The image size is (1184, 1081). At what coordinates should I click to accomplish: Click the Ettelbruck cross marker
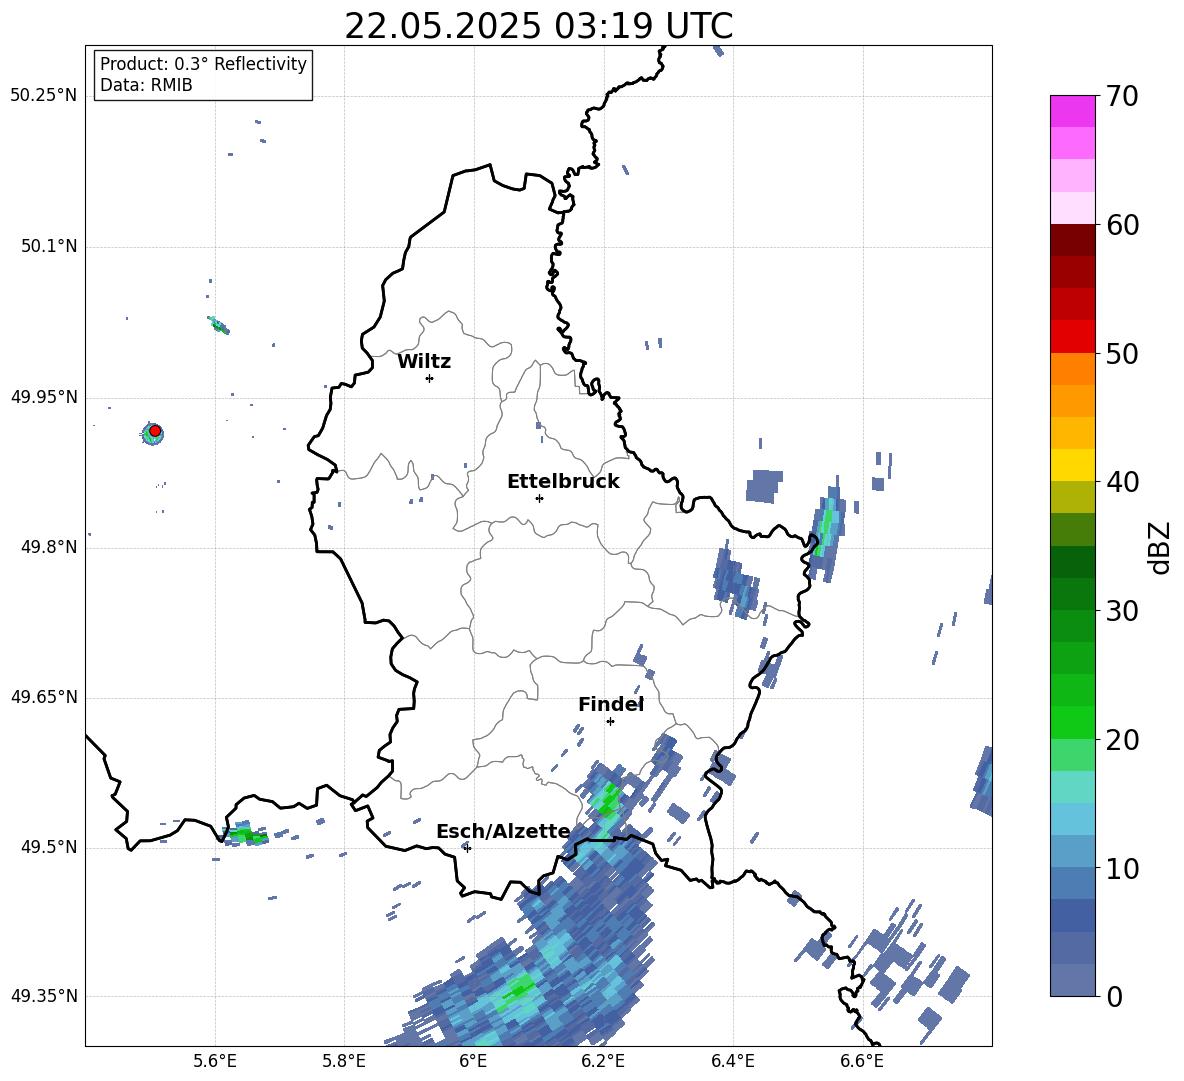(539, 498)
